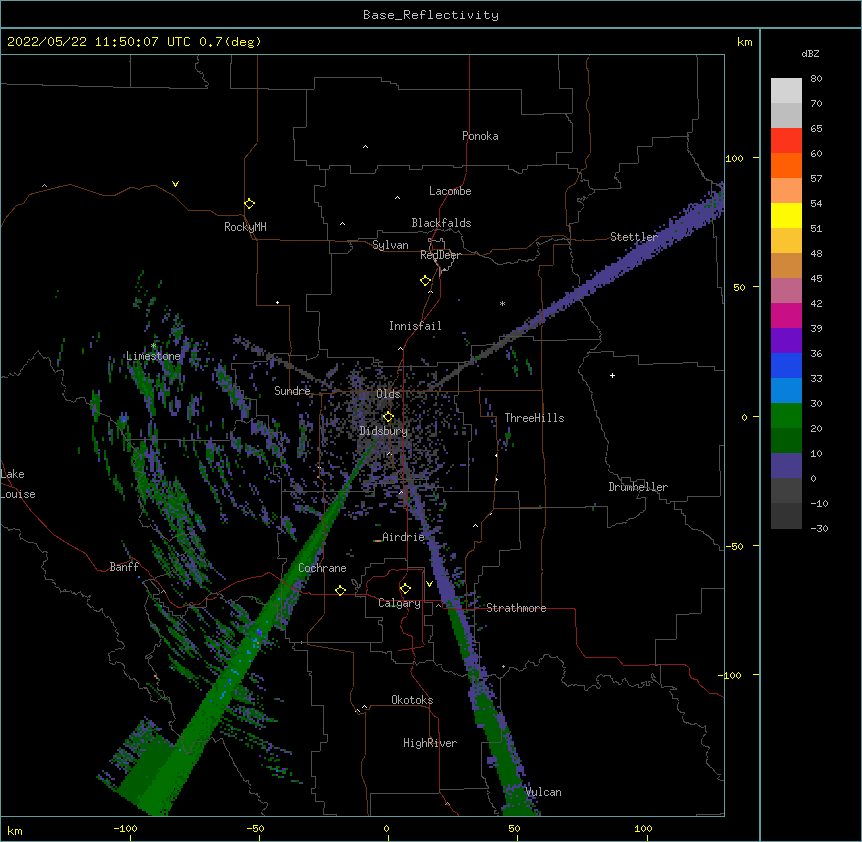Click the -100 tick on horizontal axis
Viewport: 862px width, 842px height.
(x=125, y=828)
